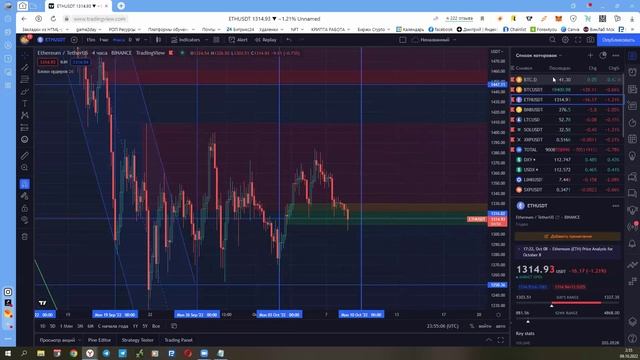Toggle log scale button
The image size is (640, 360).
pyautogui.click(x=485, y=326)
